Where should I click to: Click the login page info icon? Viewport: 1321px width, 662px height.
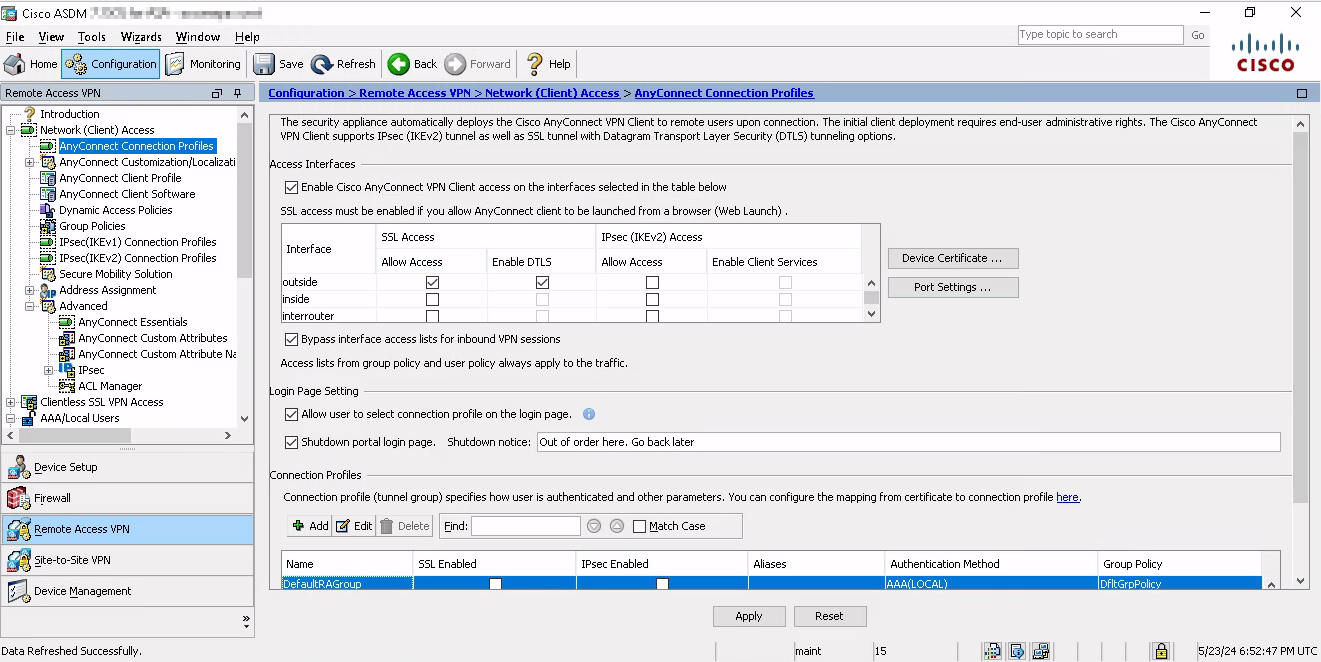click(x=589, y=414)
